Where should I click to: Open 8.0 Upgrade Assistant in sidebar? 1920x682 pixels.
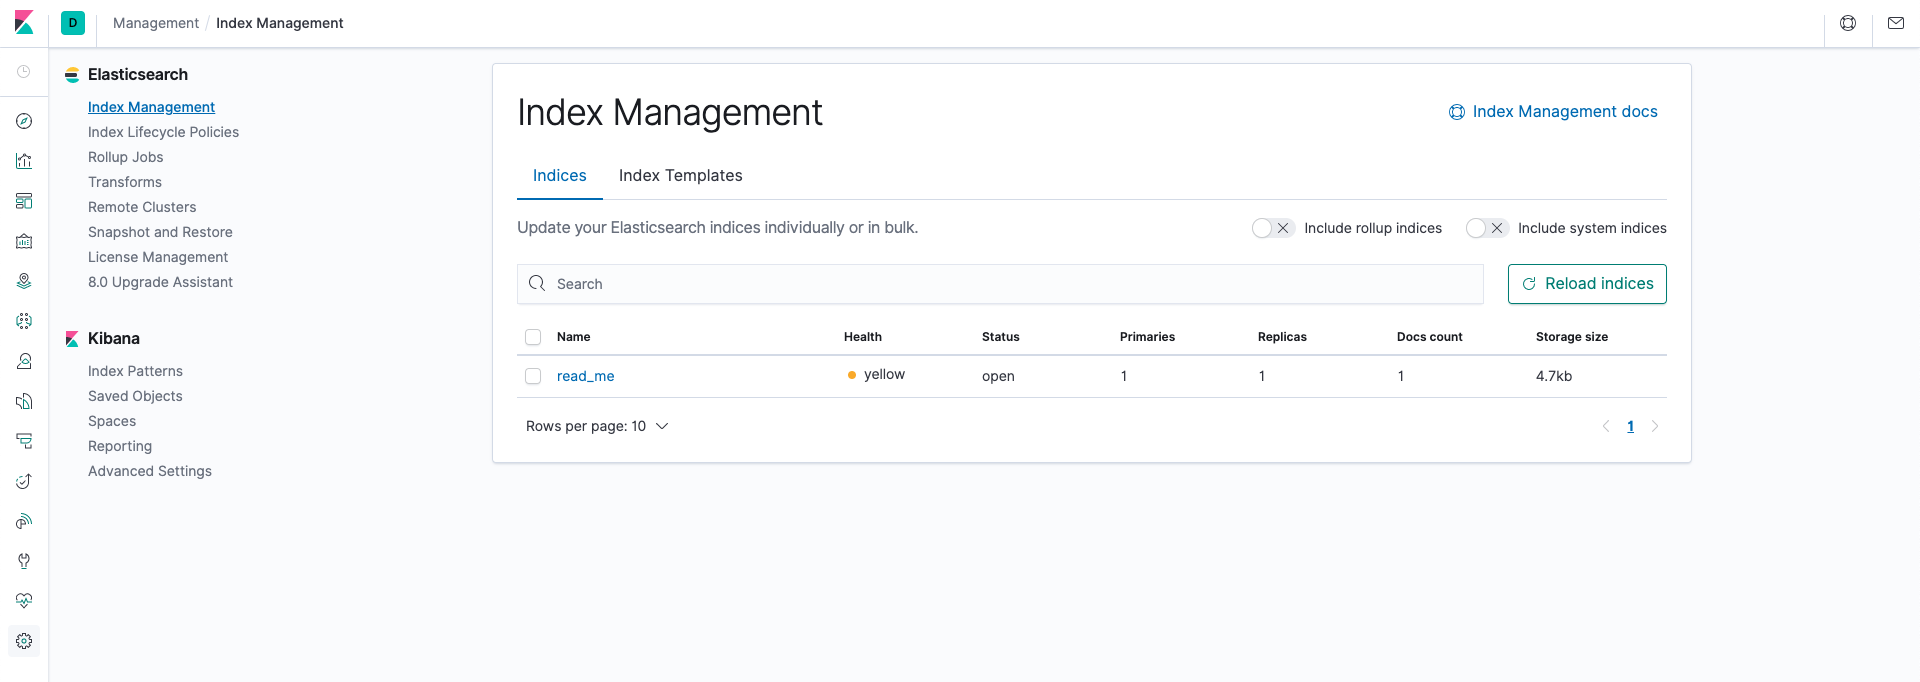click(160, 282)
